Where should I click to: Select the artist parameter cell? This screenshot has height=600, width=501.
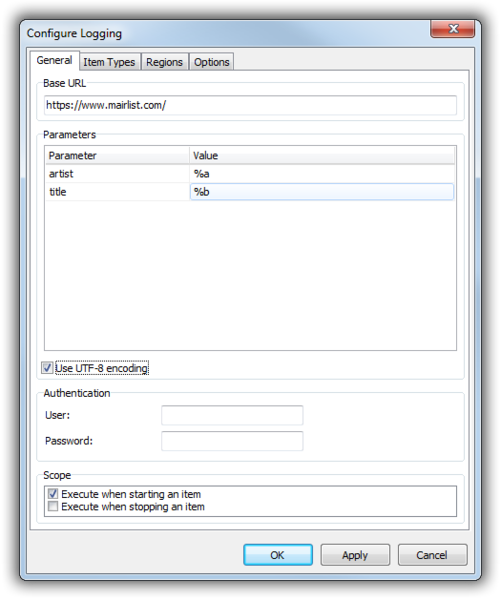pyautogui.click(x=117, y=174)
